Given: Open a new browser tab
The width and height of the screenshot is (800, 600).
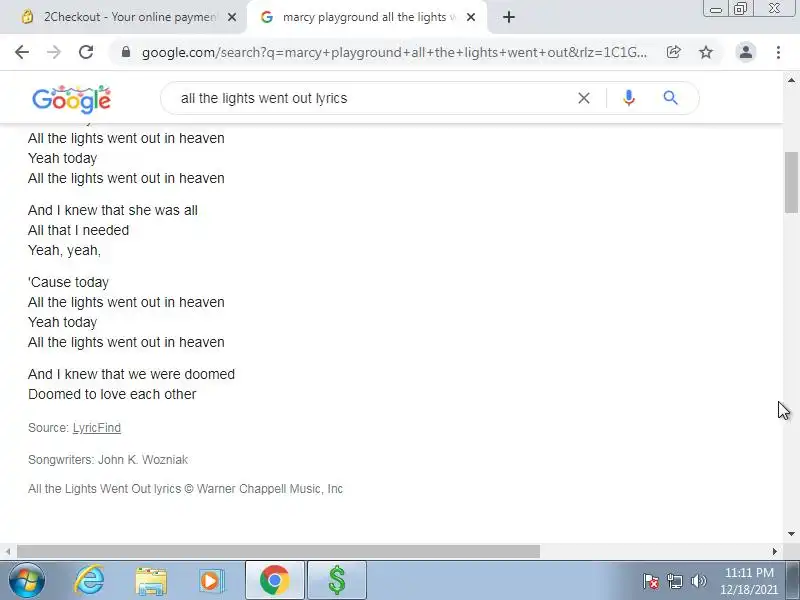Looking at the screenshot, I should [509, 17].
